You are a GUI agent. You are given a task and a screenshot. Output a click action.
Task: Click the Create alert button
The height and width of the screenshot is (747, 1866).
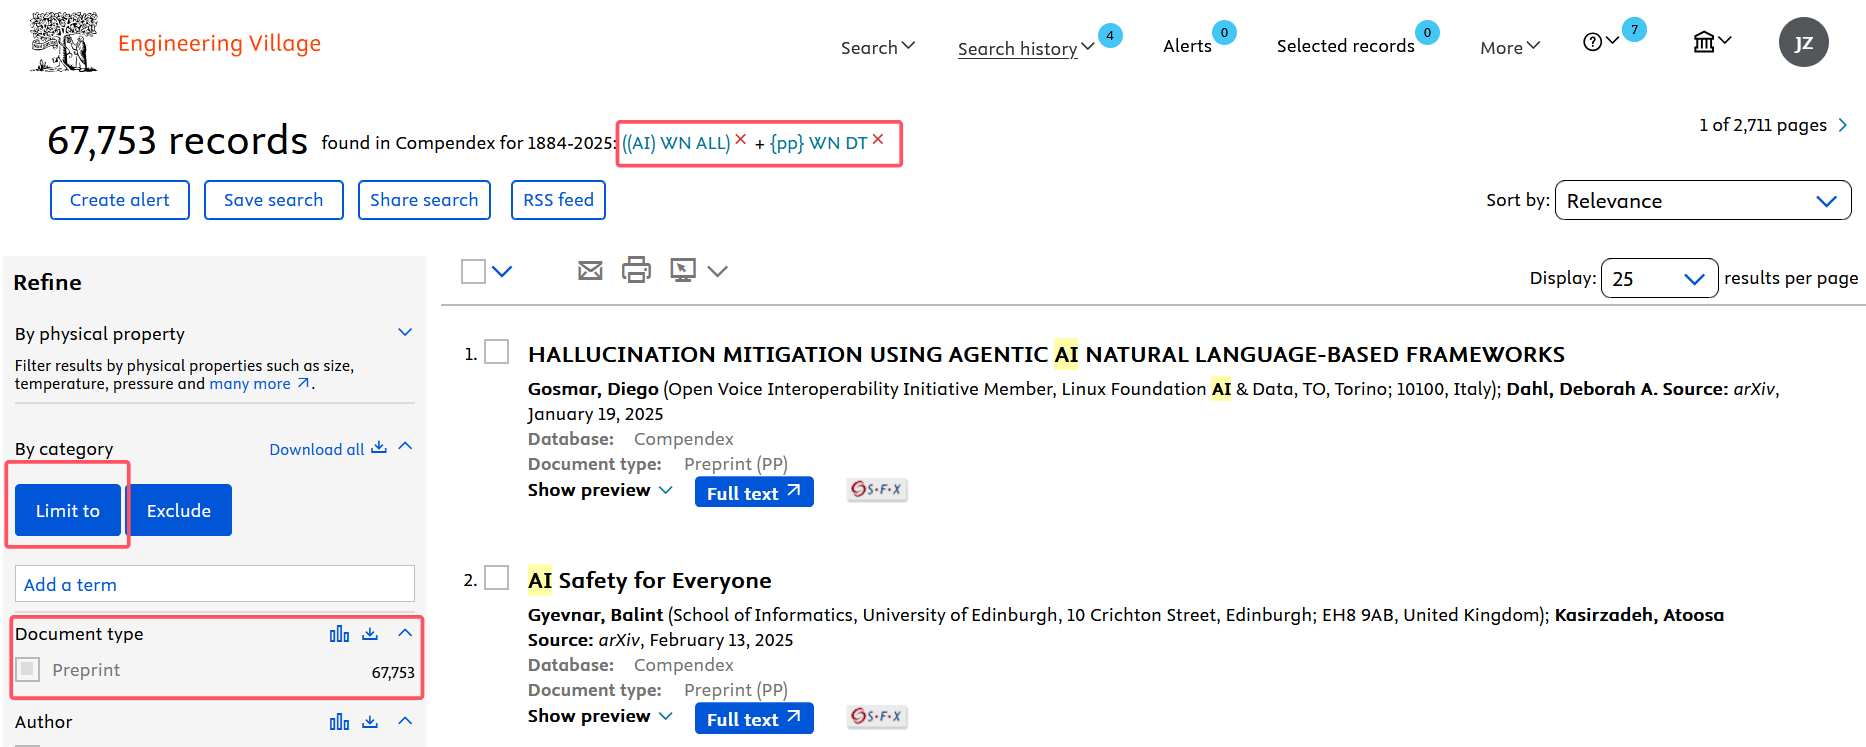click(120, 200)
